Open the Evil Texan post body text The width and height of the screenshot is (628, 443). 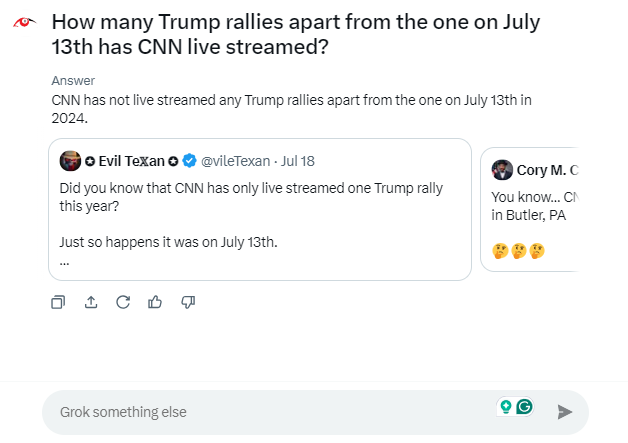click(x=251, y=197)
